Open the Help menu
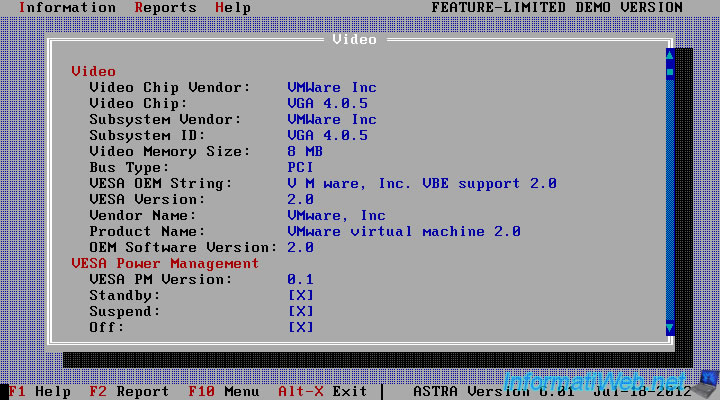The width and height of the screenshot is (720, 400). tap(233, 8)
